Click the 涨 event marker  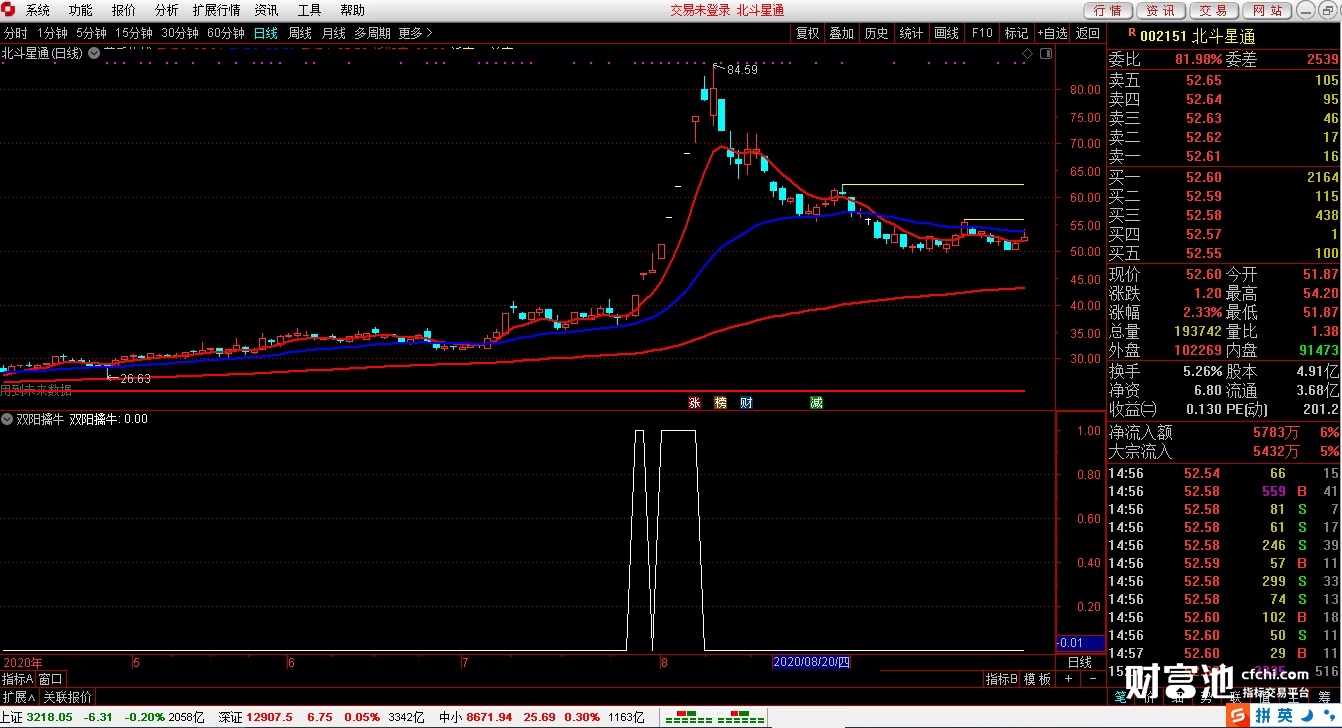point(694,402)
